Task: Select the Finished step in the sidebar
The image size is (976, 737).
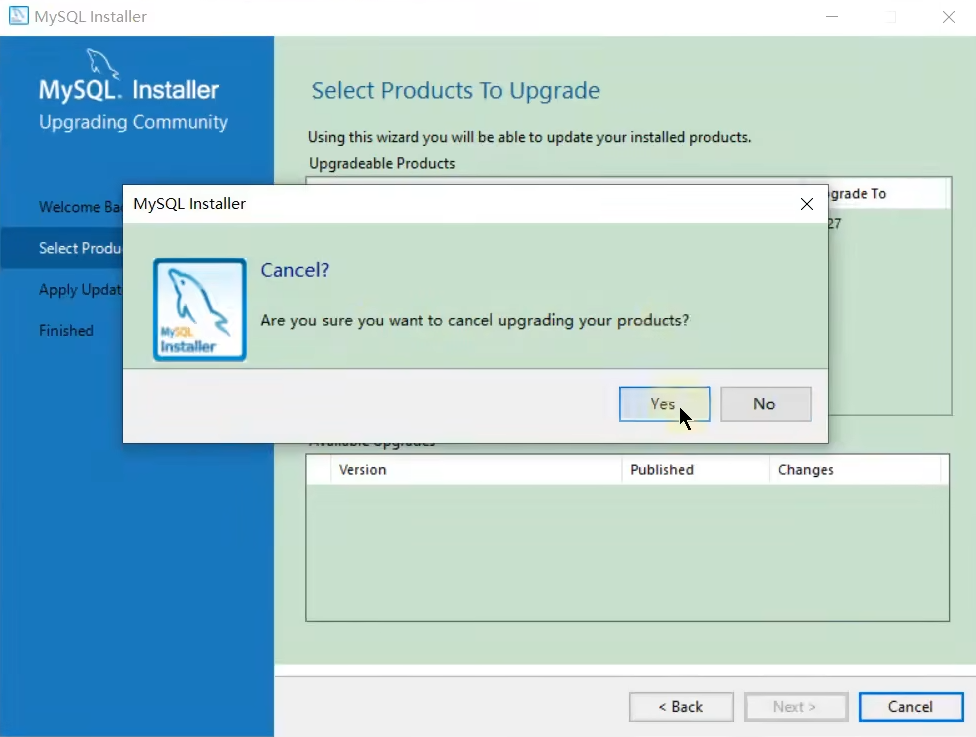Action: click(x=66, y=331)
